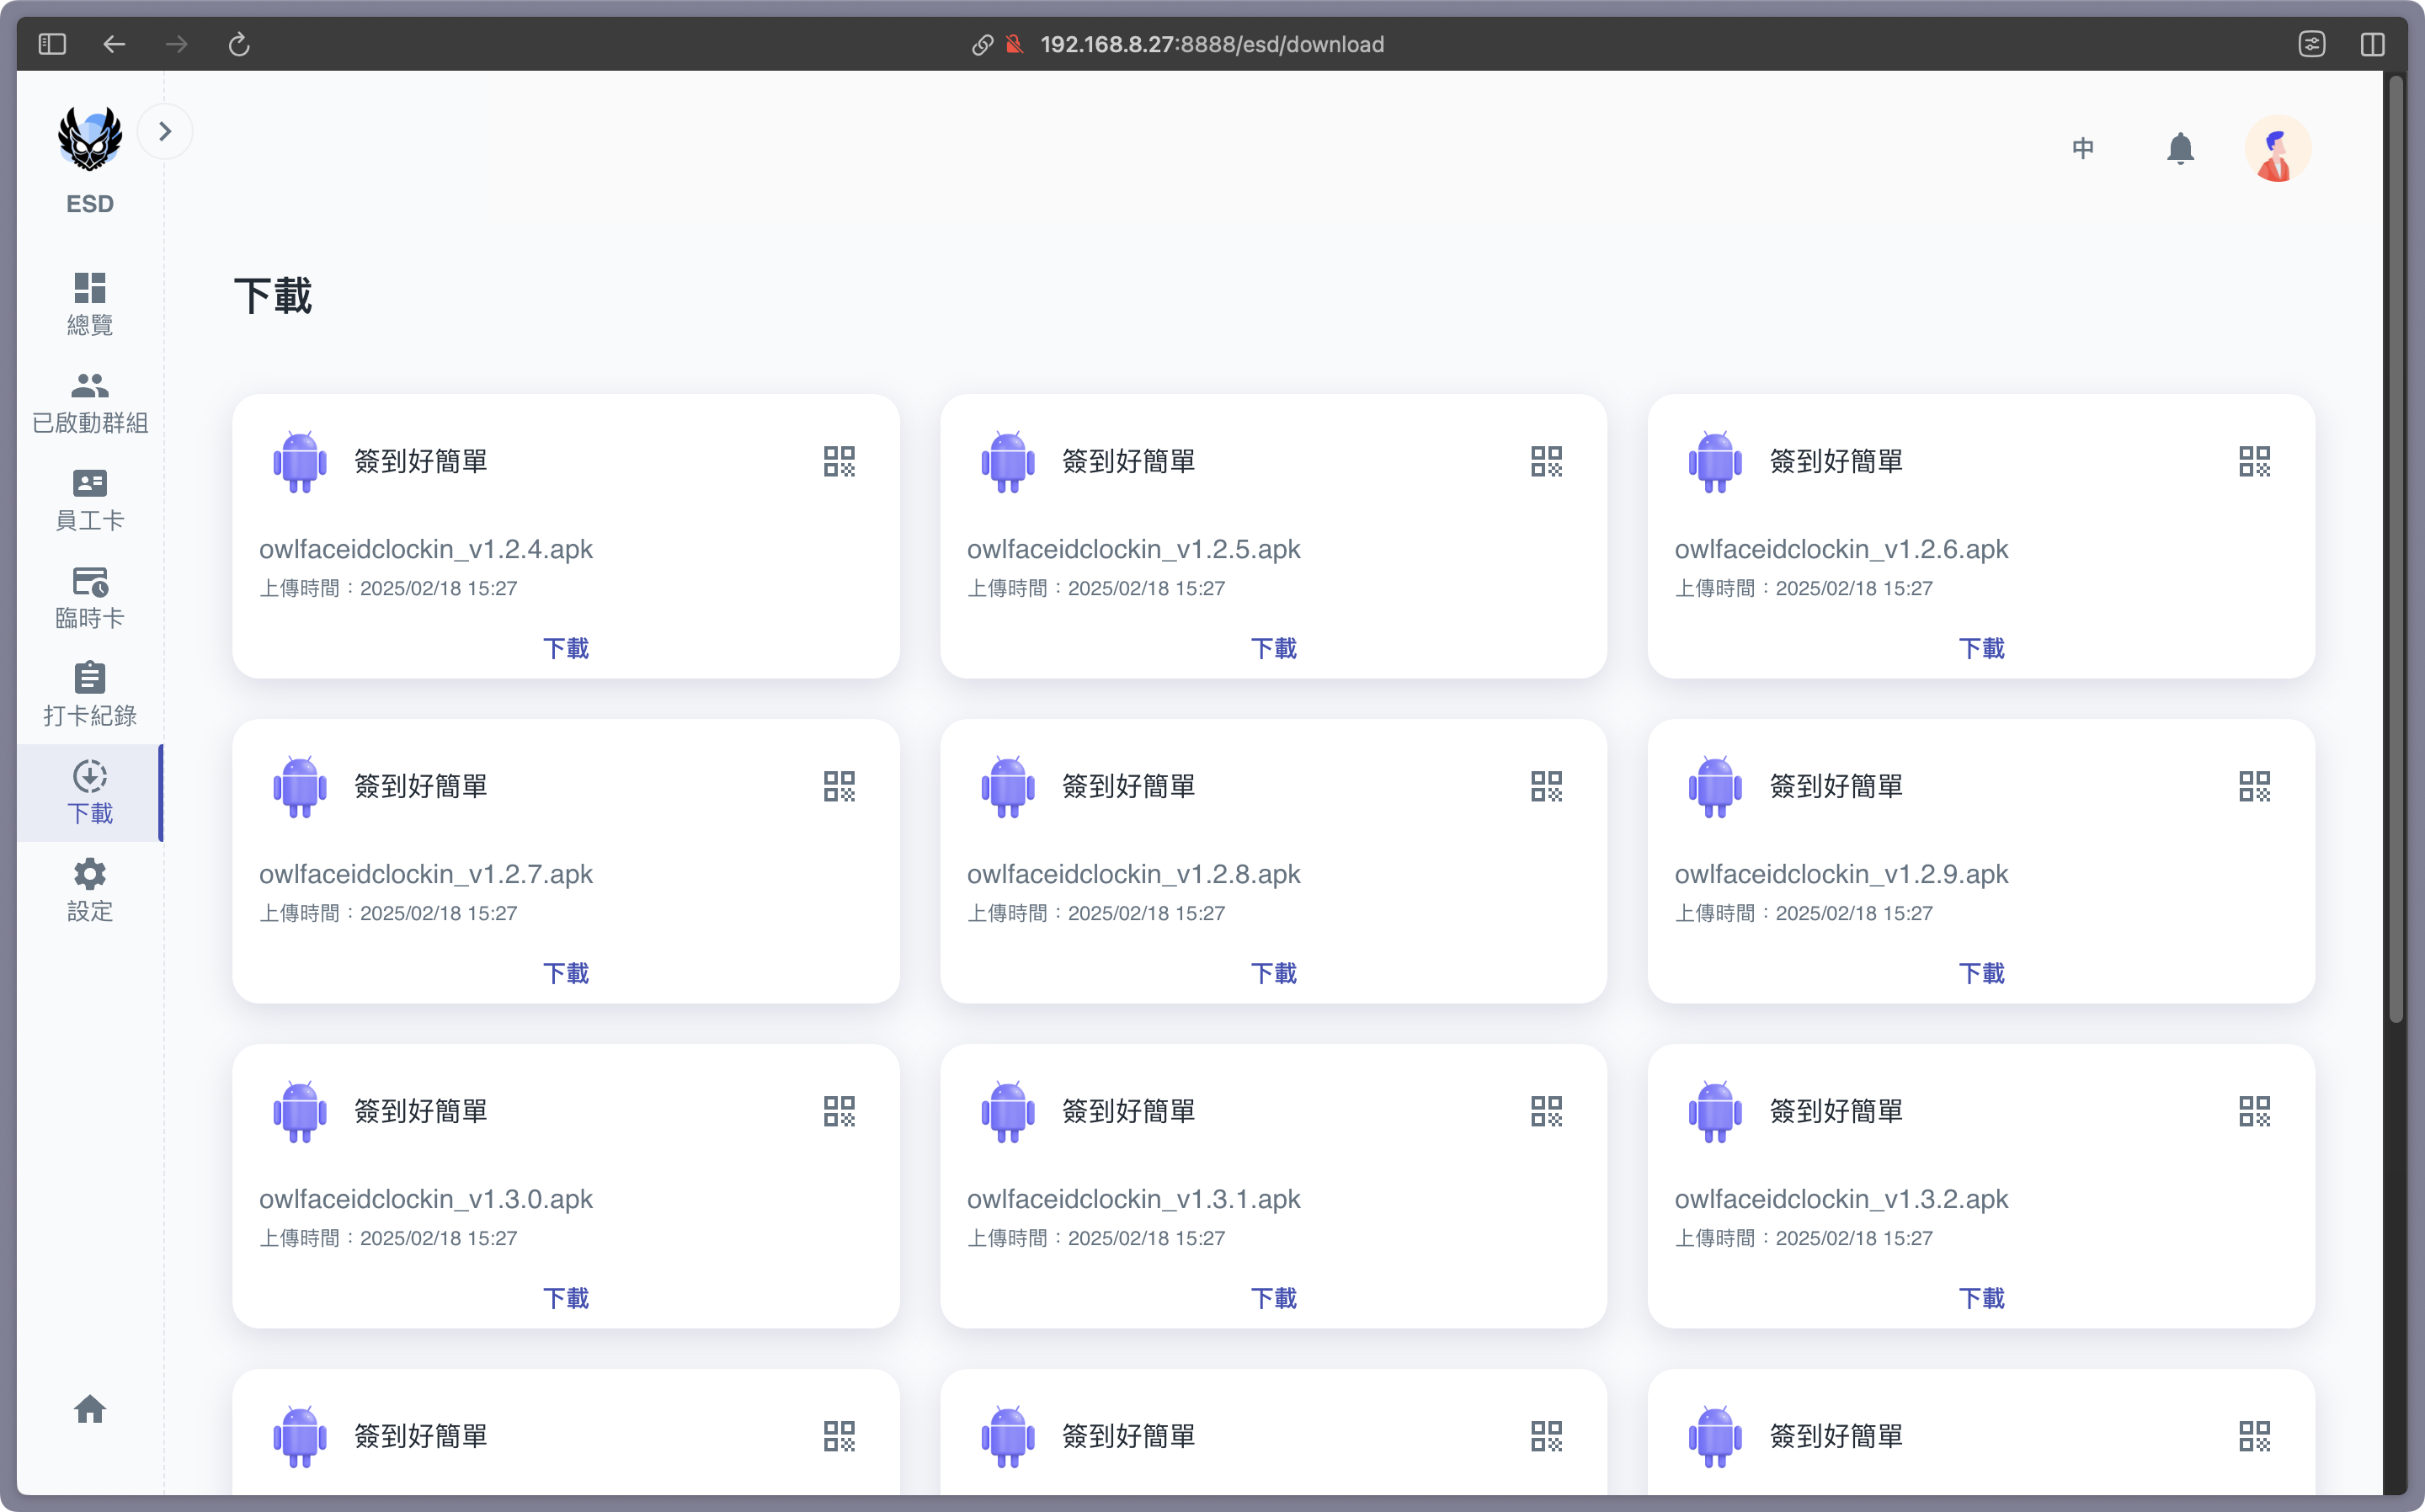The height and width of the screenshot is (1512, 2425).
Task: Click the page vertical scrollbar
Action: pyautogui.click(x=2395, y=550)
